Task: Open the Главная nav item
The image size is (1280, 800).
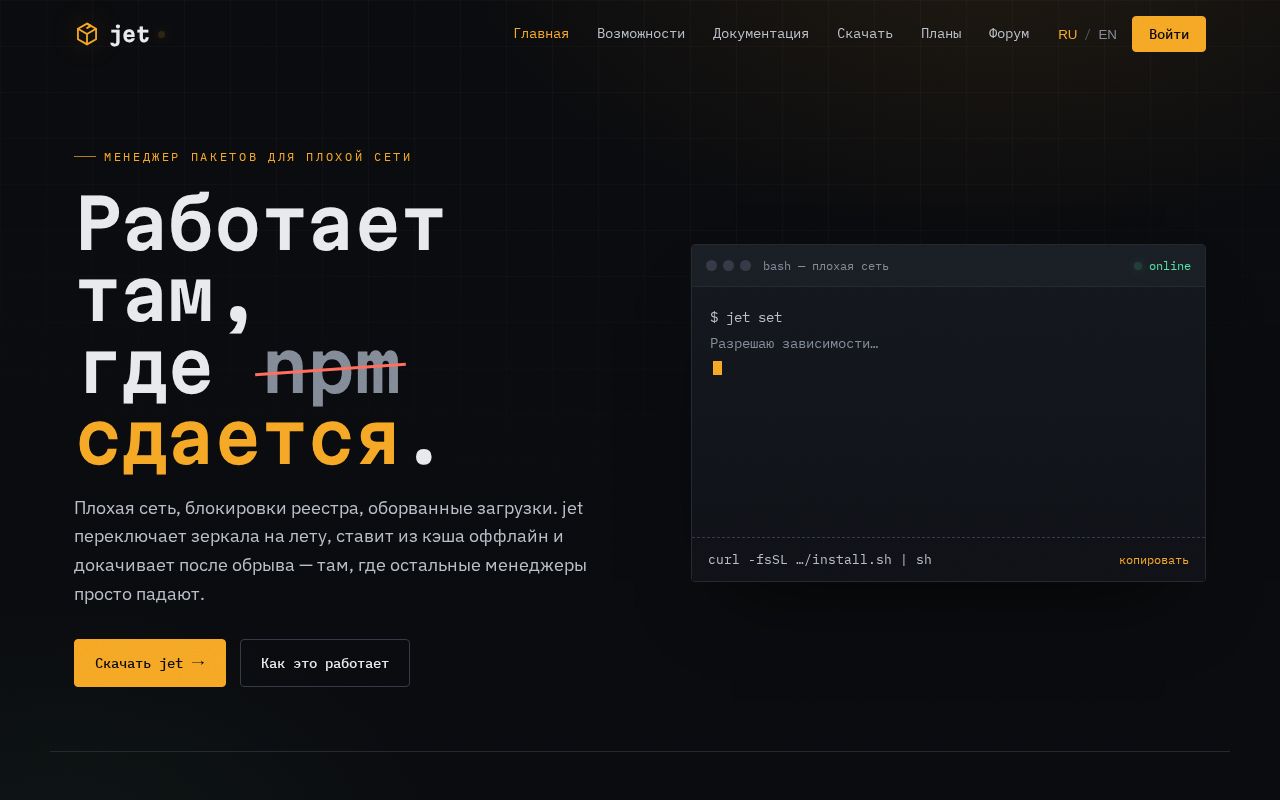Action: tap(541, 34)
